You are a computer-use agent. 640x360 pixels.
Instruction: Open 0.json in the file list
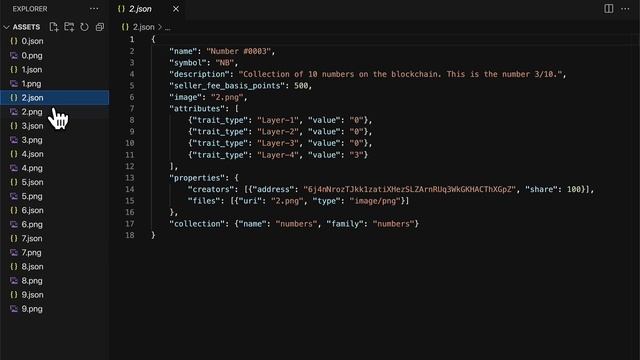(55, 41)
